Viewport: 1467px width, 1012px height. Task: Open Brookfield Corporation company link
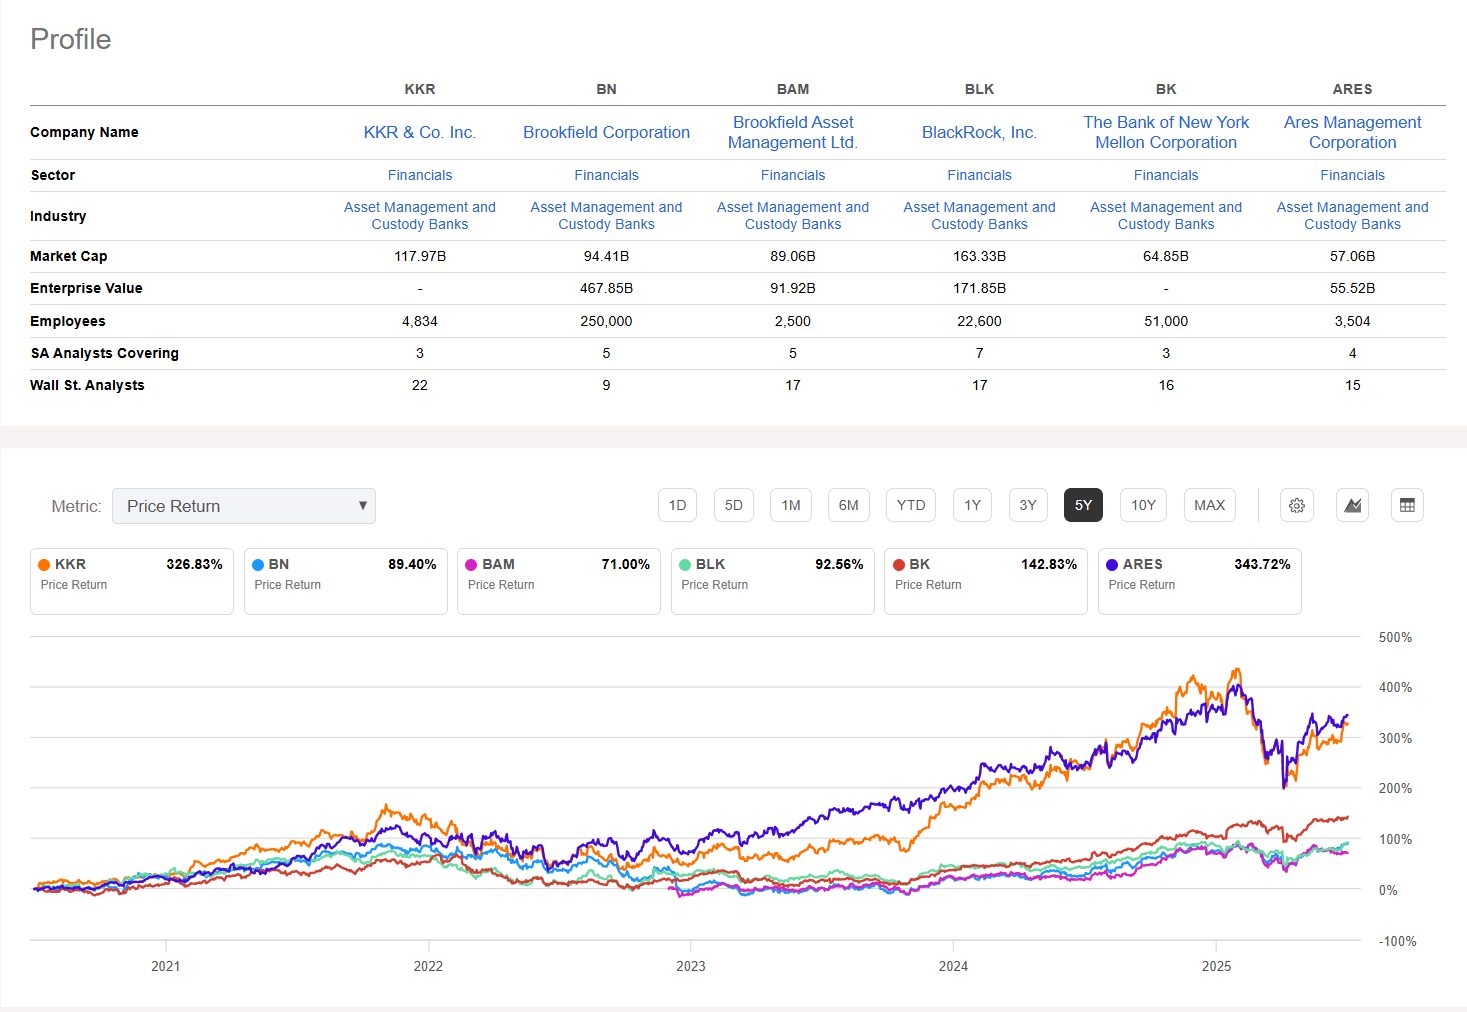[x=606, y=132]
